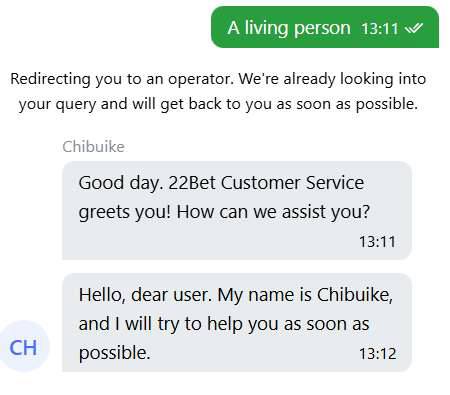
Task: Click the word "22Bet" in greeting message
Action: pyautogui.click(x=192, y=183)
